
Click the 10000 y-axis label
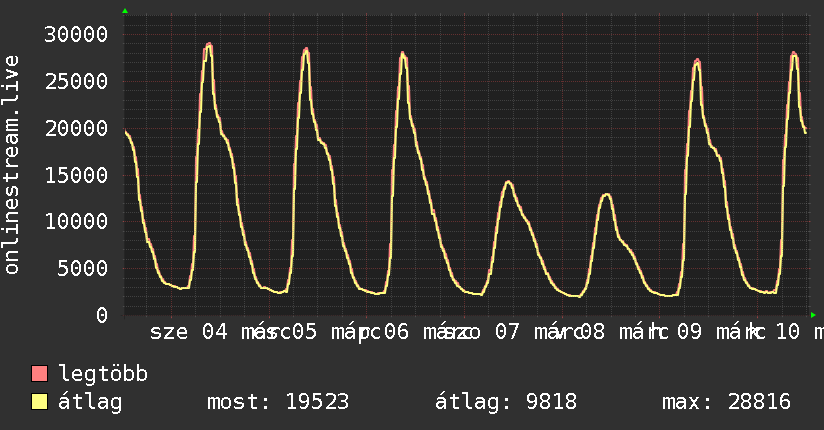click(76, 221)
